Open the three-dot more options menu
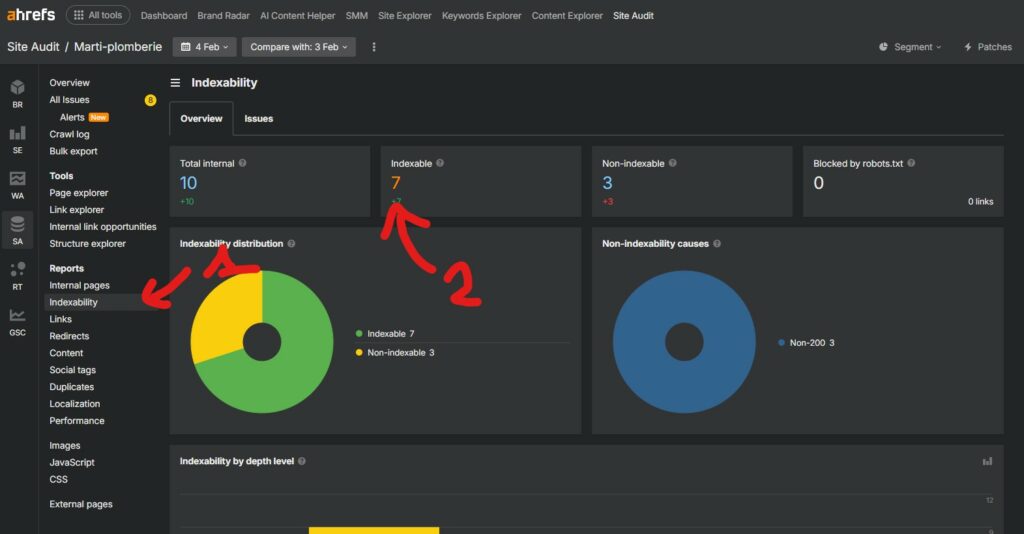Image resolution: width=1024 pixels, height=534 pixels. 374,47
